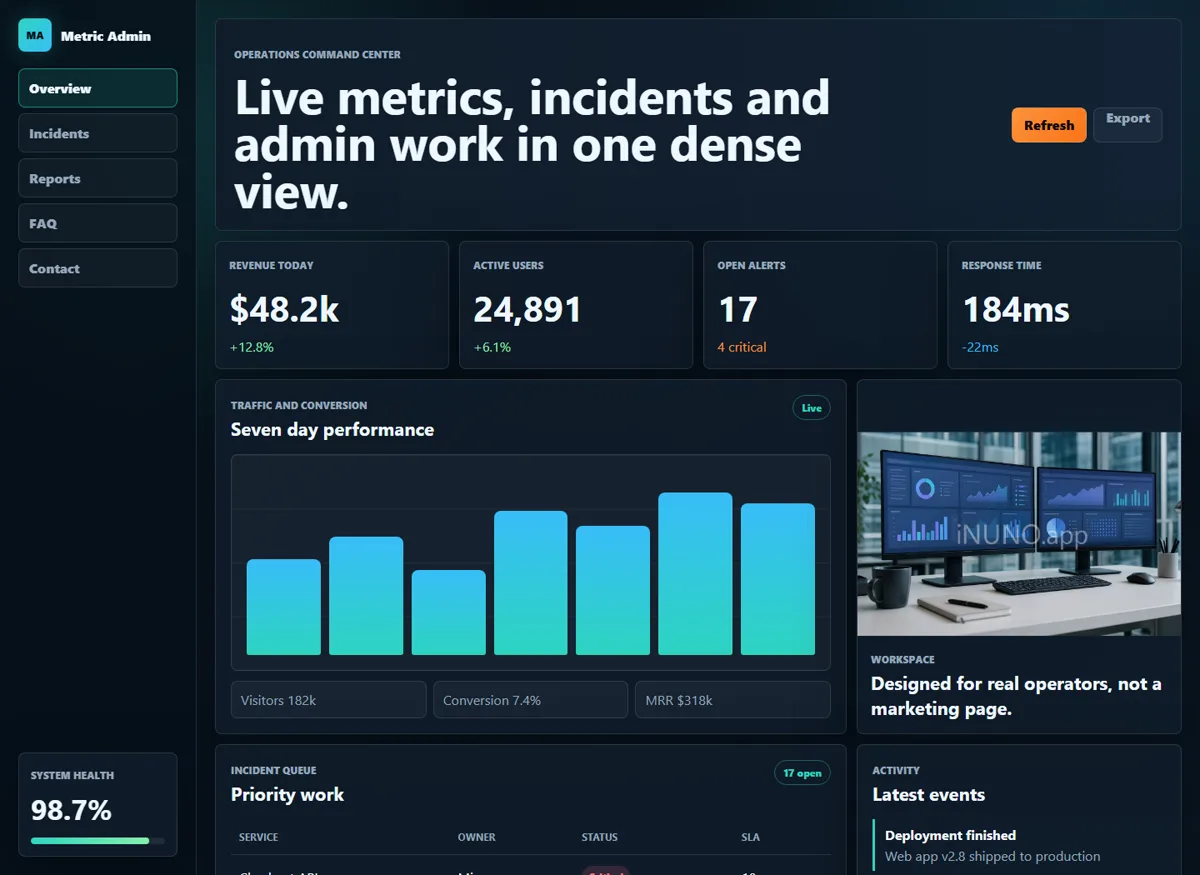Open the Overview nav item

[x=98, y=88]
